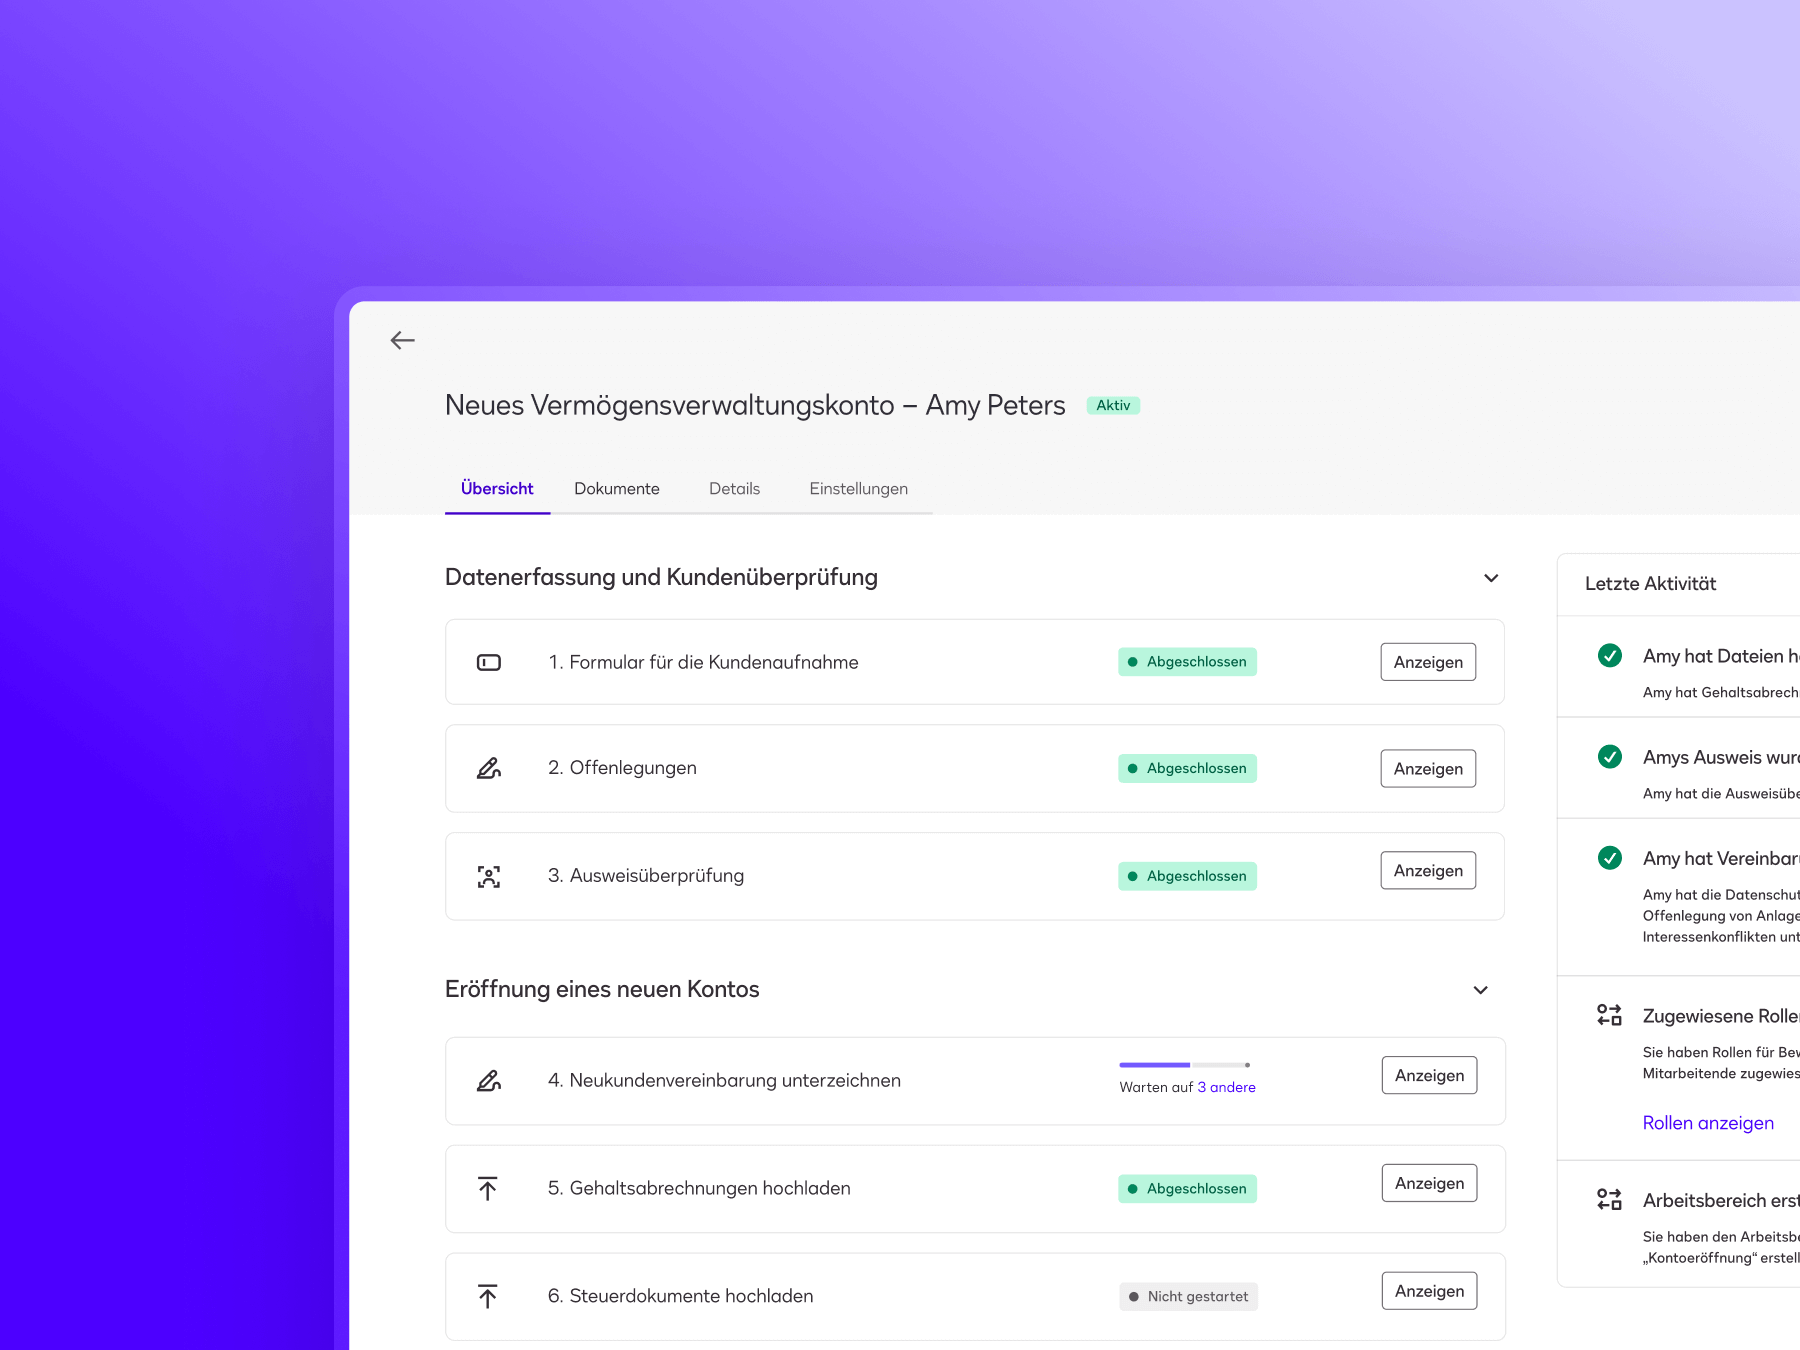
Task: Collapse the Datenerfassung und Kundenüberprüfung section
Action: coord(1491,578)
